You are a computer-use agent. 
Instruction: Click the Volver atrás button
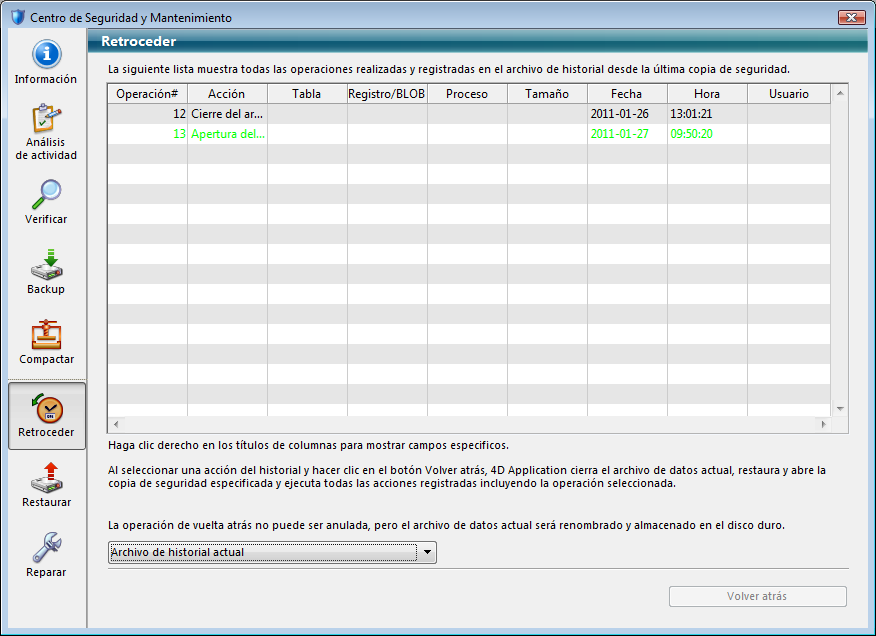757,596
